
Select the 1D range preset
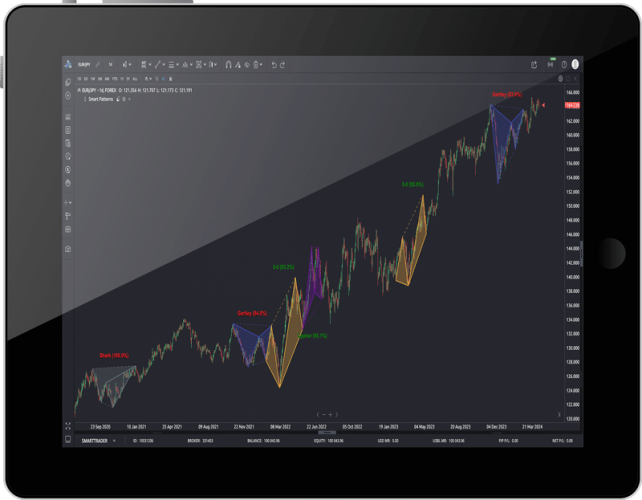pos(79,79)
